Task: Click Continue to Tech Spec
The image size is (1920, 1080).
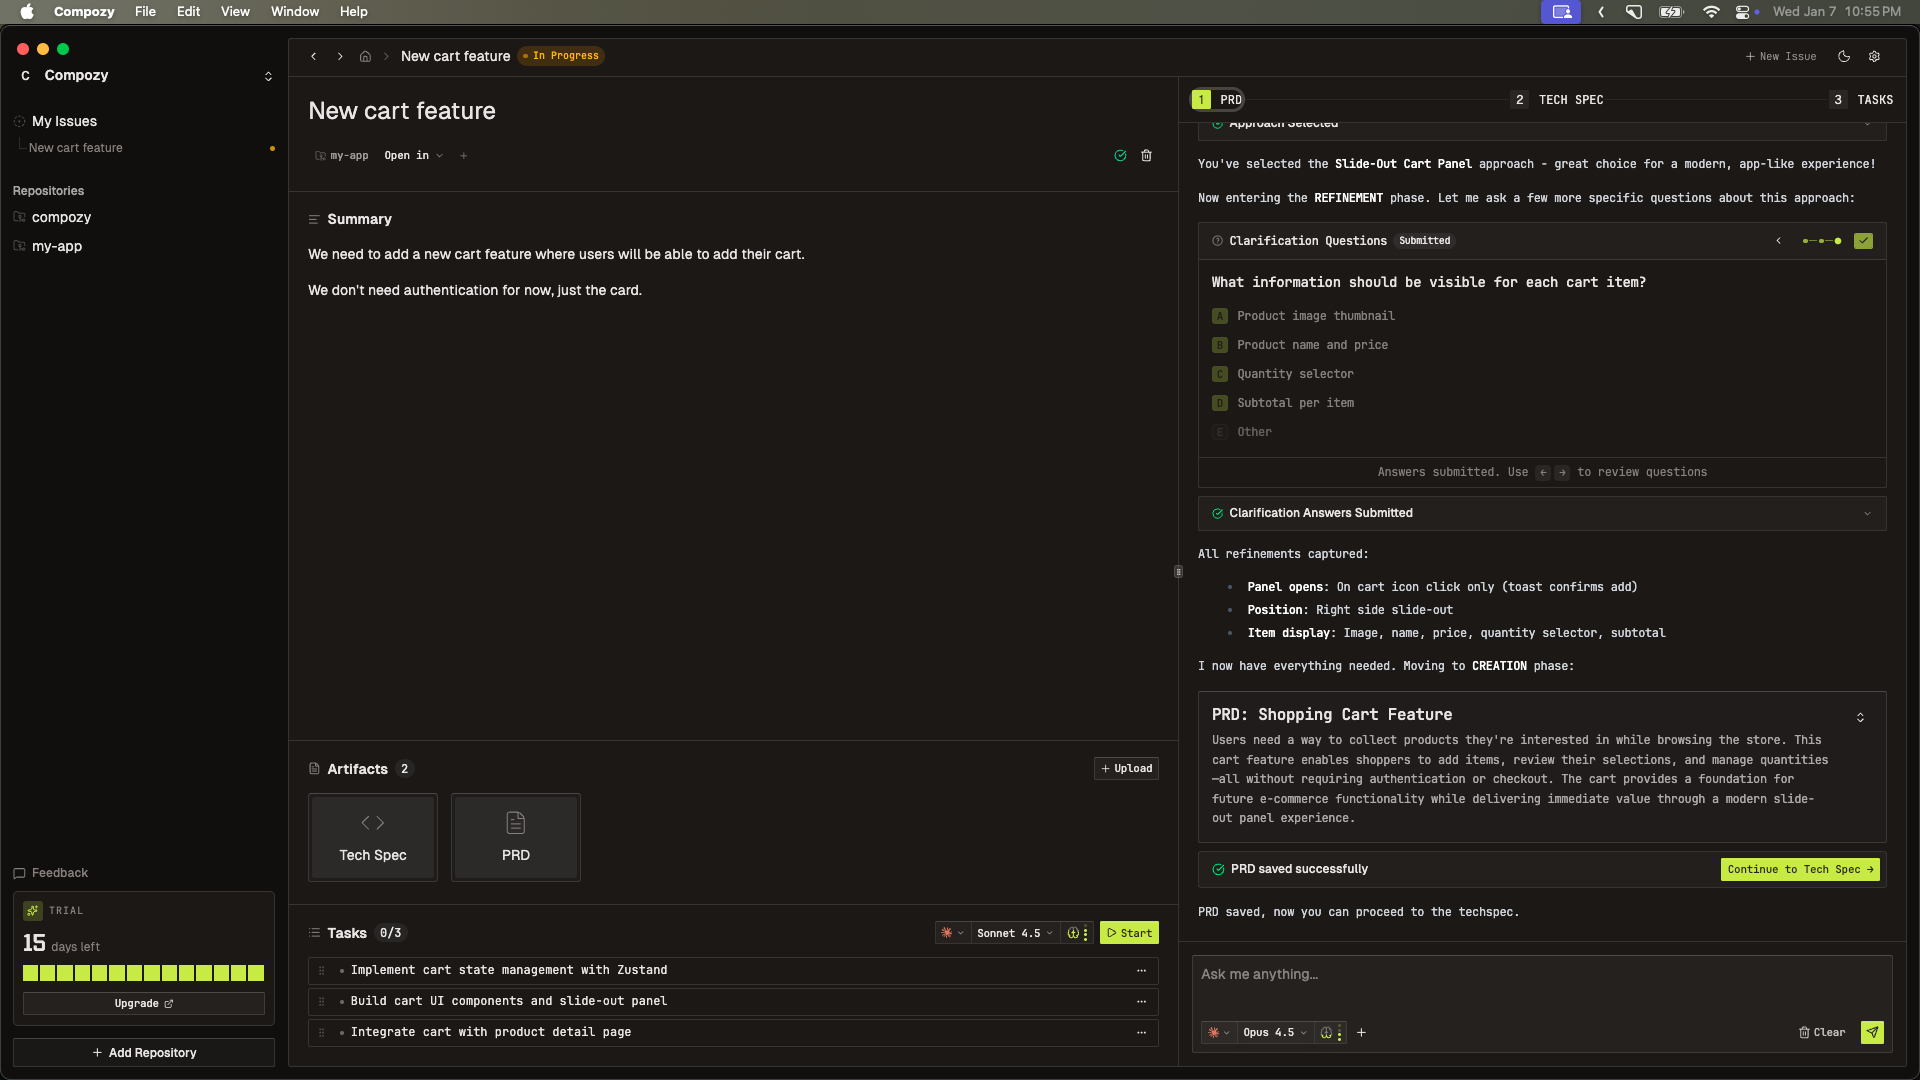Action: click(x=1799, y=869)
